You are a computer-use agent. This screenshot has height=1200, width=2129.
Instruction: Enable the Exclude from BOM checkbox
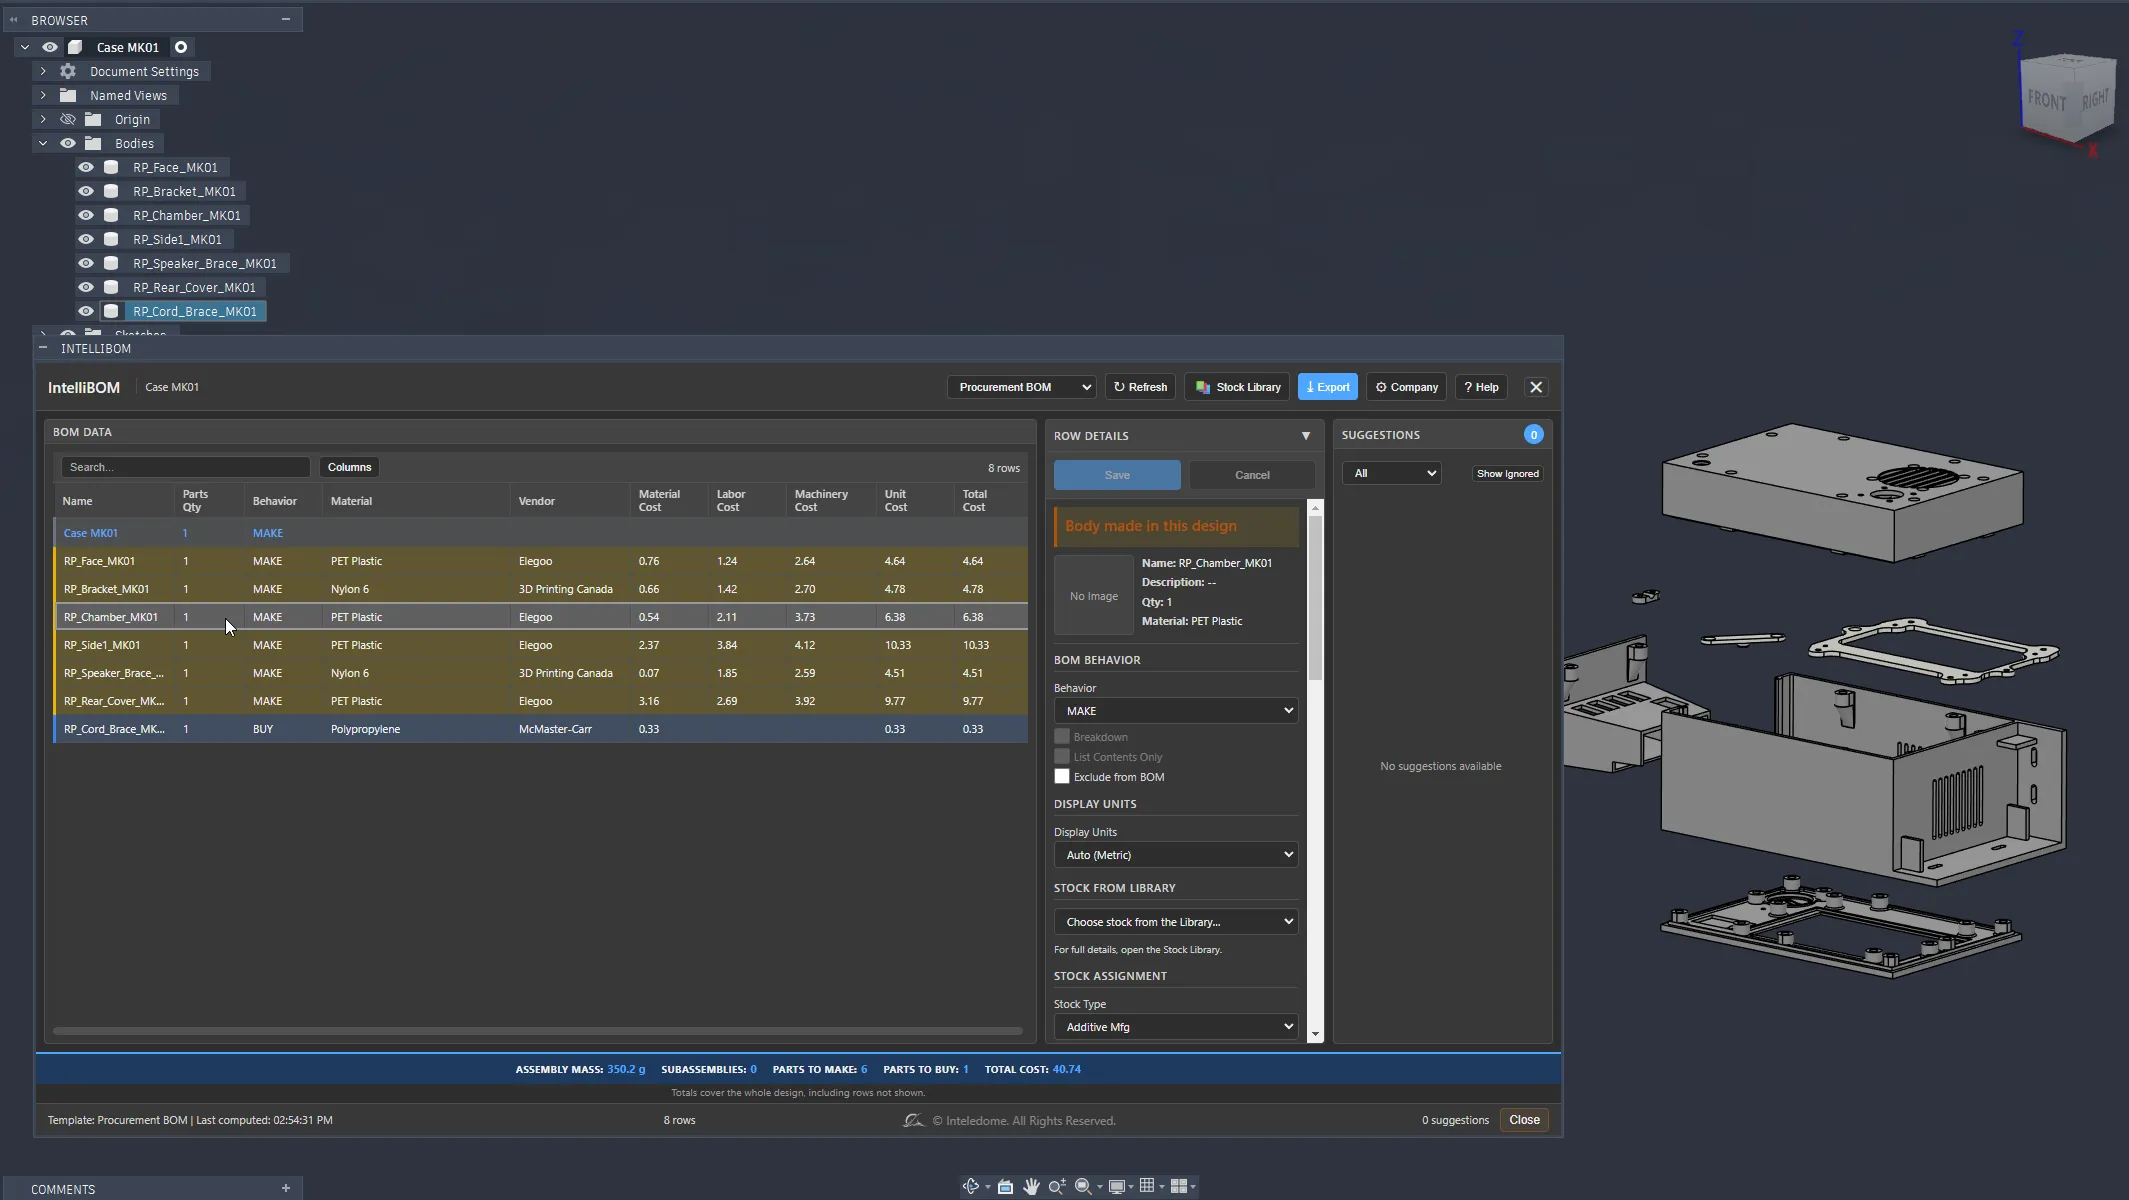(x=1062, y=776)
